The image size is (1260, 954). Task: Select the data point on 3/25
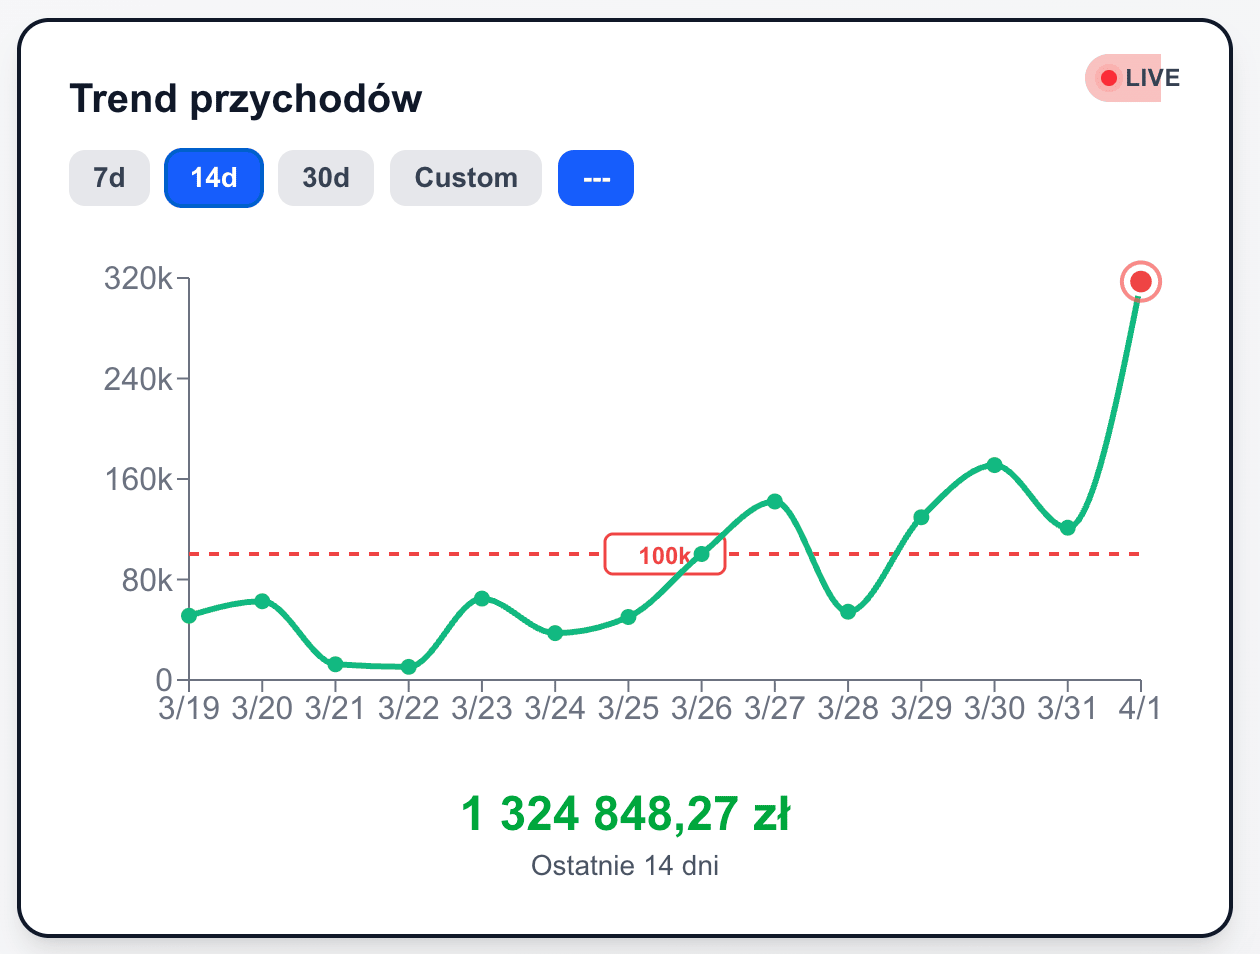click(628, 617)
